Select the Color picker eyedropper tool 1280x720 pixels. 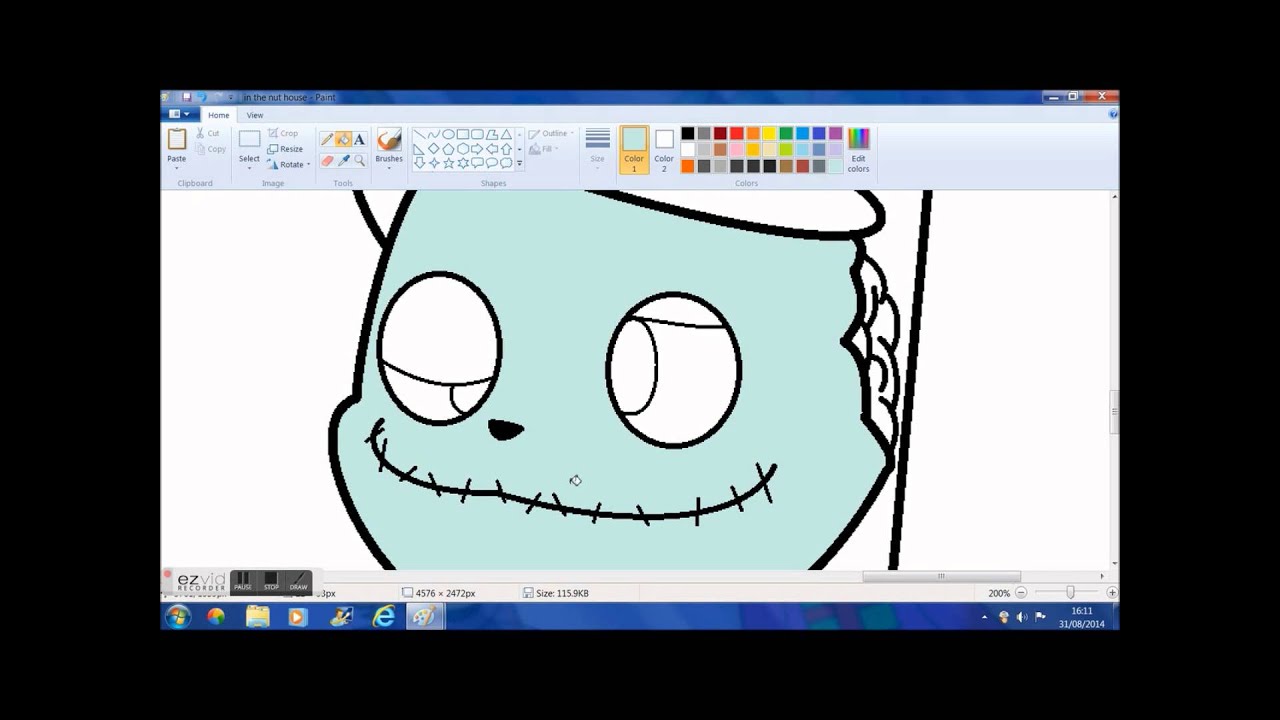(x=343, y=161)
